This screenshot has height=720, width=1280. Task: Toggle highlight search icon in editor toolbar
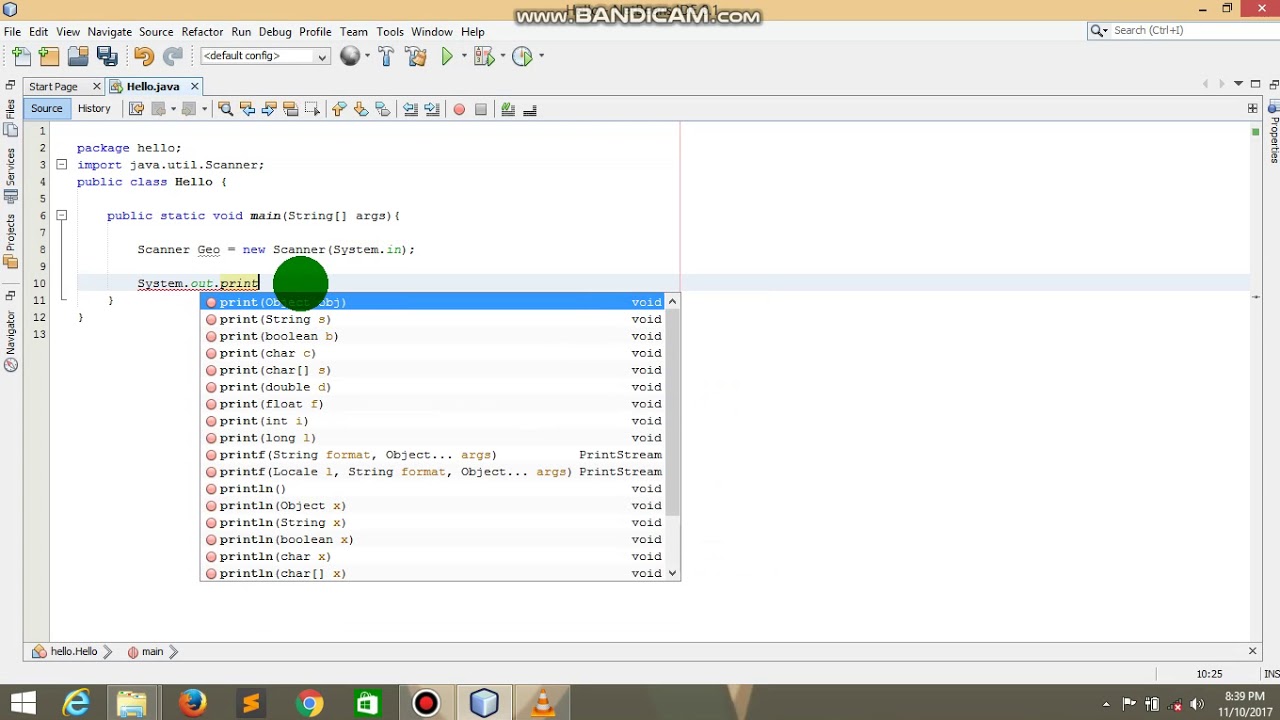290,109
